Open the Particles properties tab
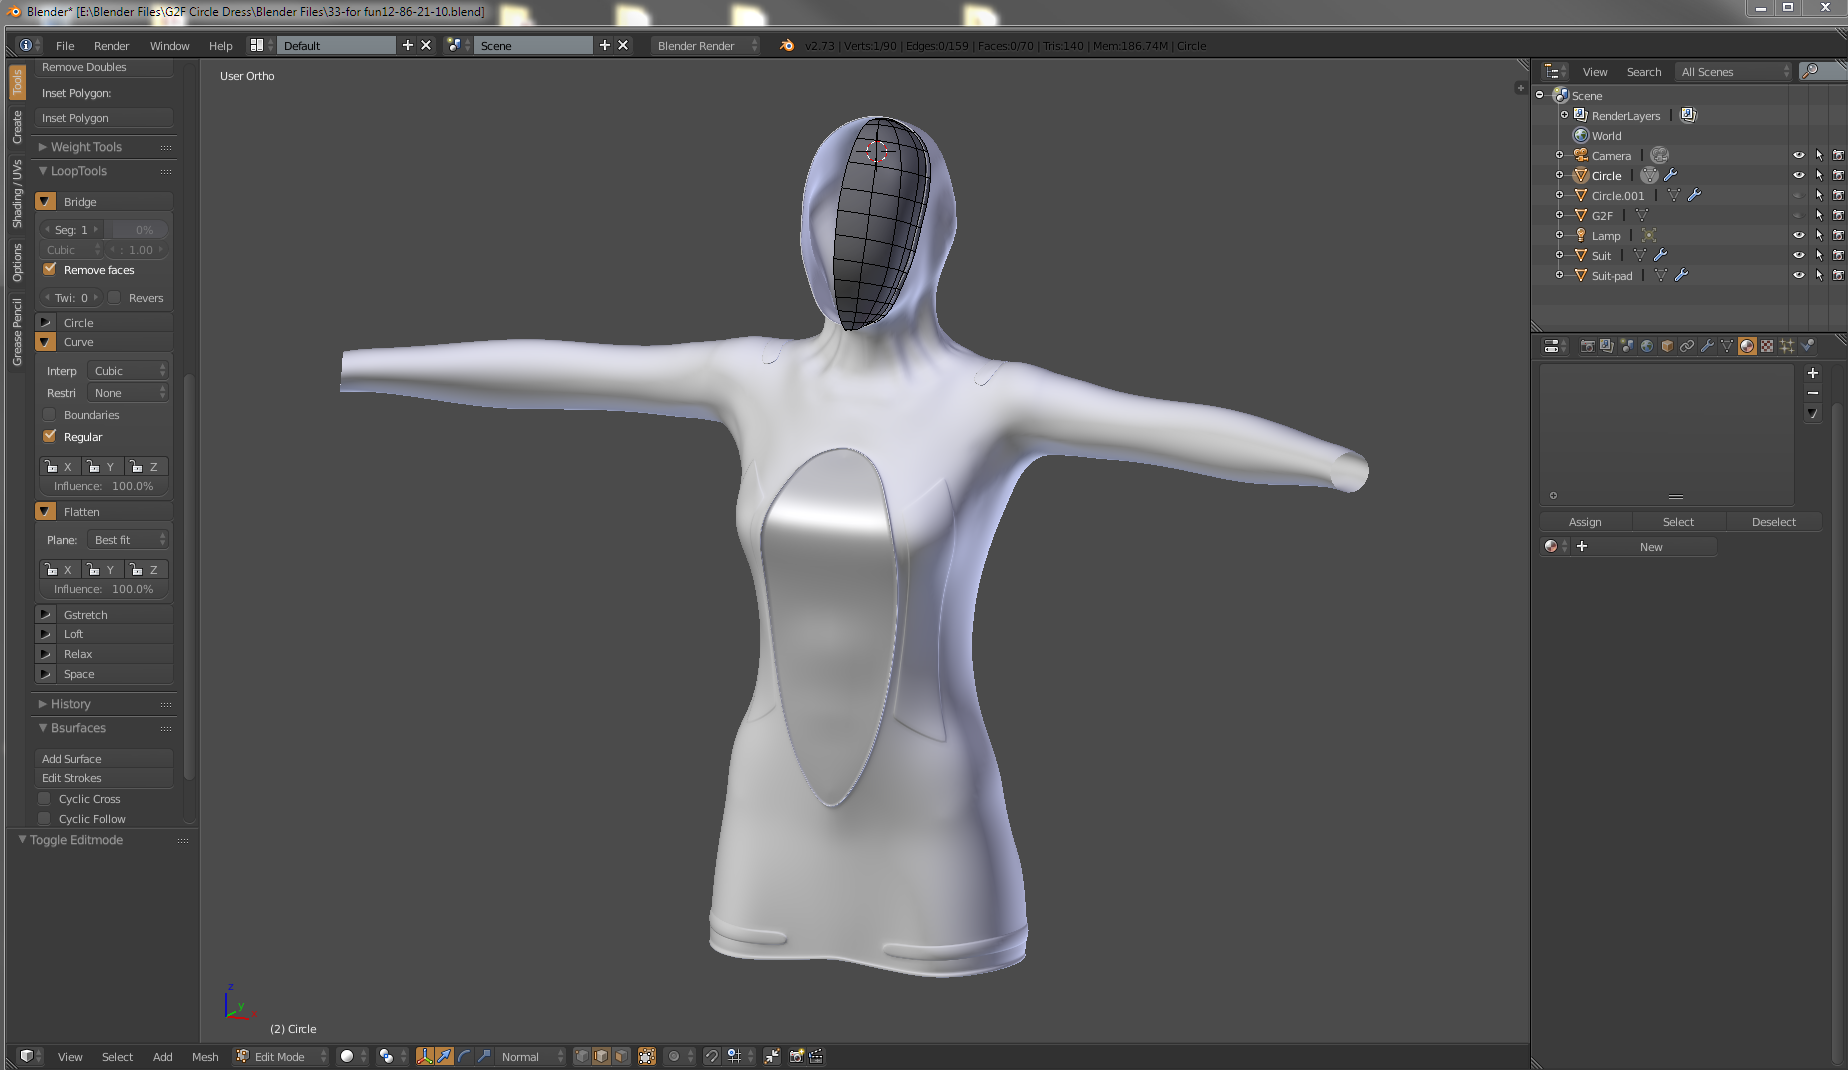This screenshot has width=1848, height=1070. [x=1787, y=346]
